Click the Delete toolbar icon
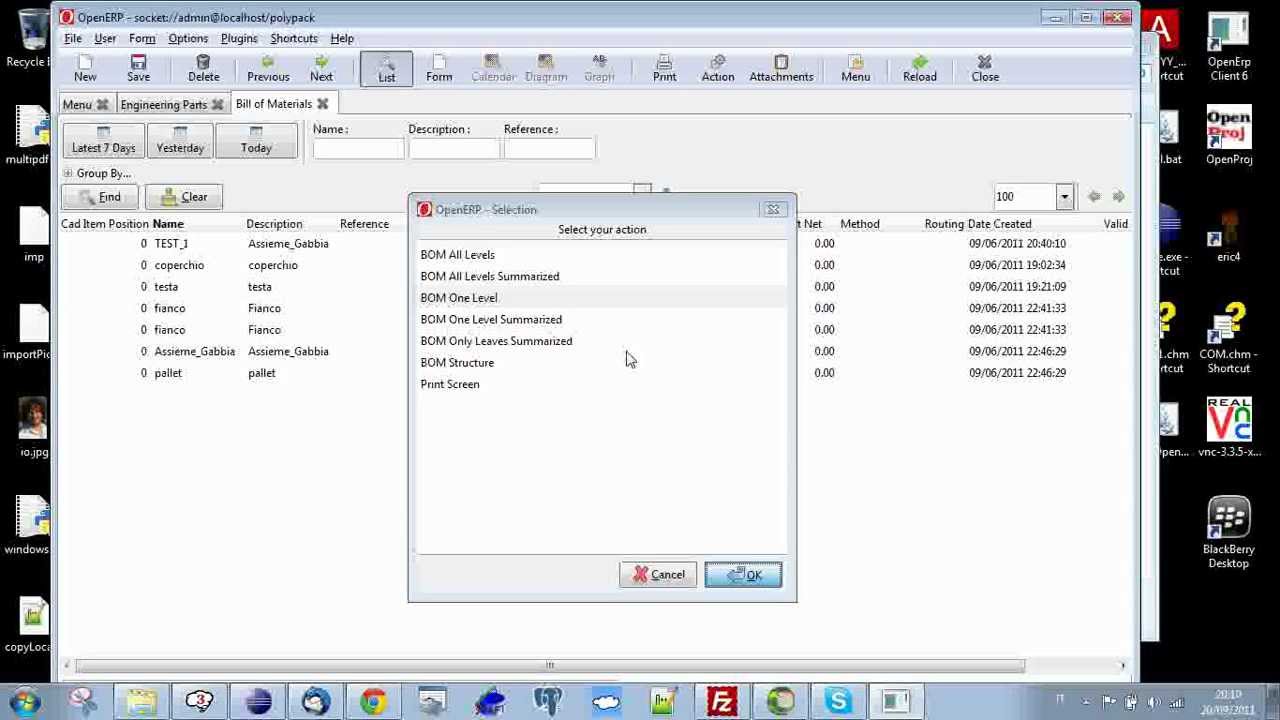This screenshot has width=1280, height=720. [203, 68]
